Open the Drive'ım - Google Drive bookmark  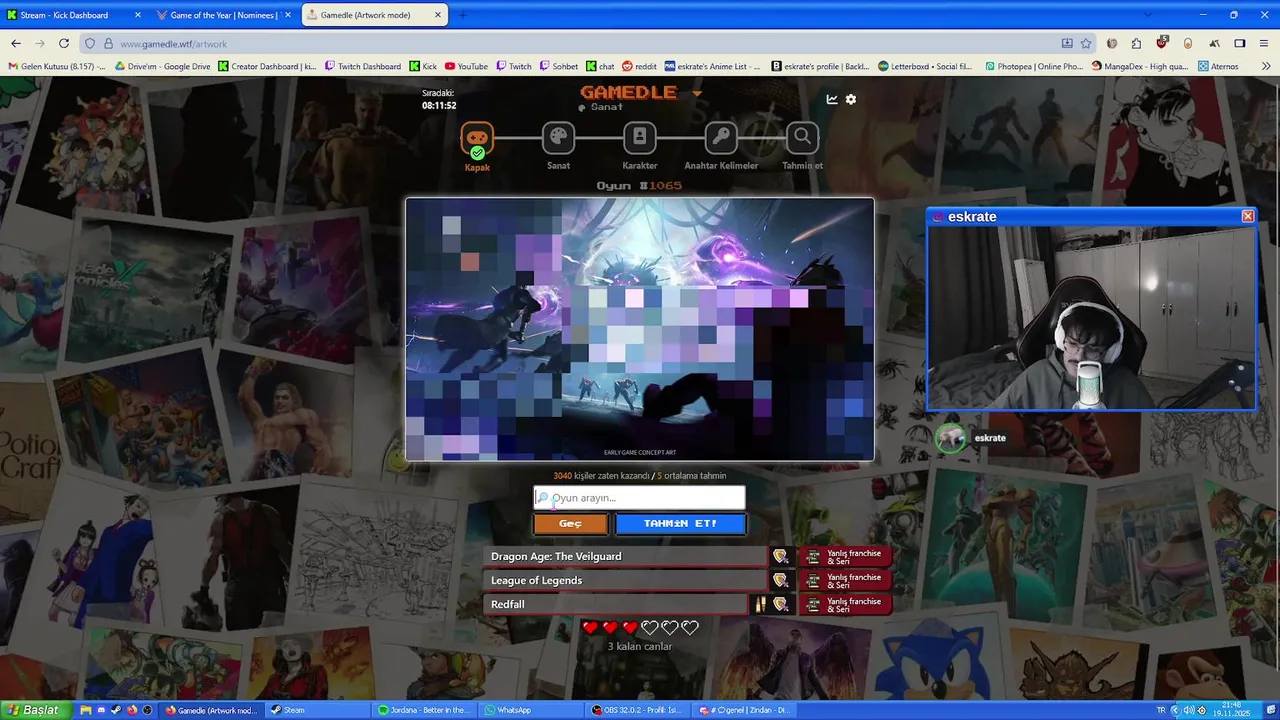tap(163, 66)
